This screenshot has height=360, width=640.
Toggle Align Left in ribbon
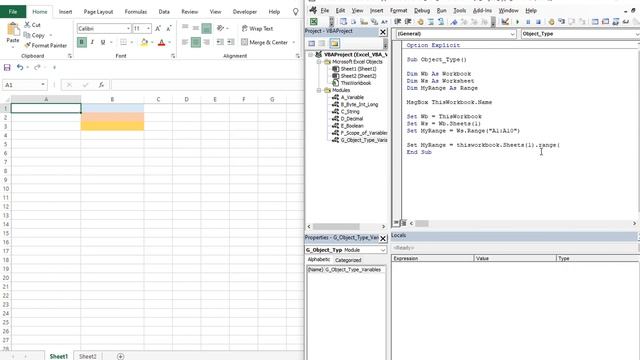(185, 42)
